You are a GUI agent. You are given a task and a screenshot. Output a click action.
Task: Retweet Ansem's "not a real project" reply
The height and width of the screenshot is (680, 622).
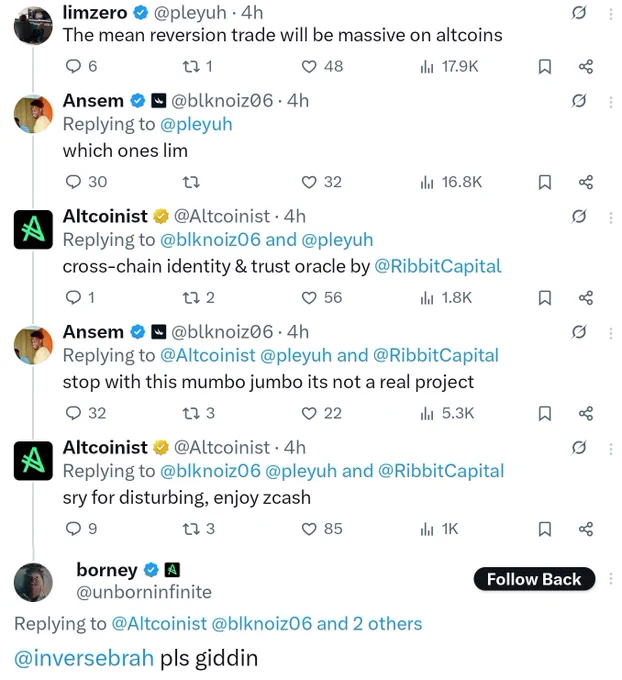pos(199,413)
